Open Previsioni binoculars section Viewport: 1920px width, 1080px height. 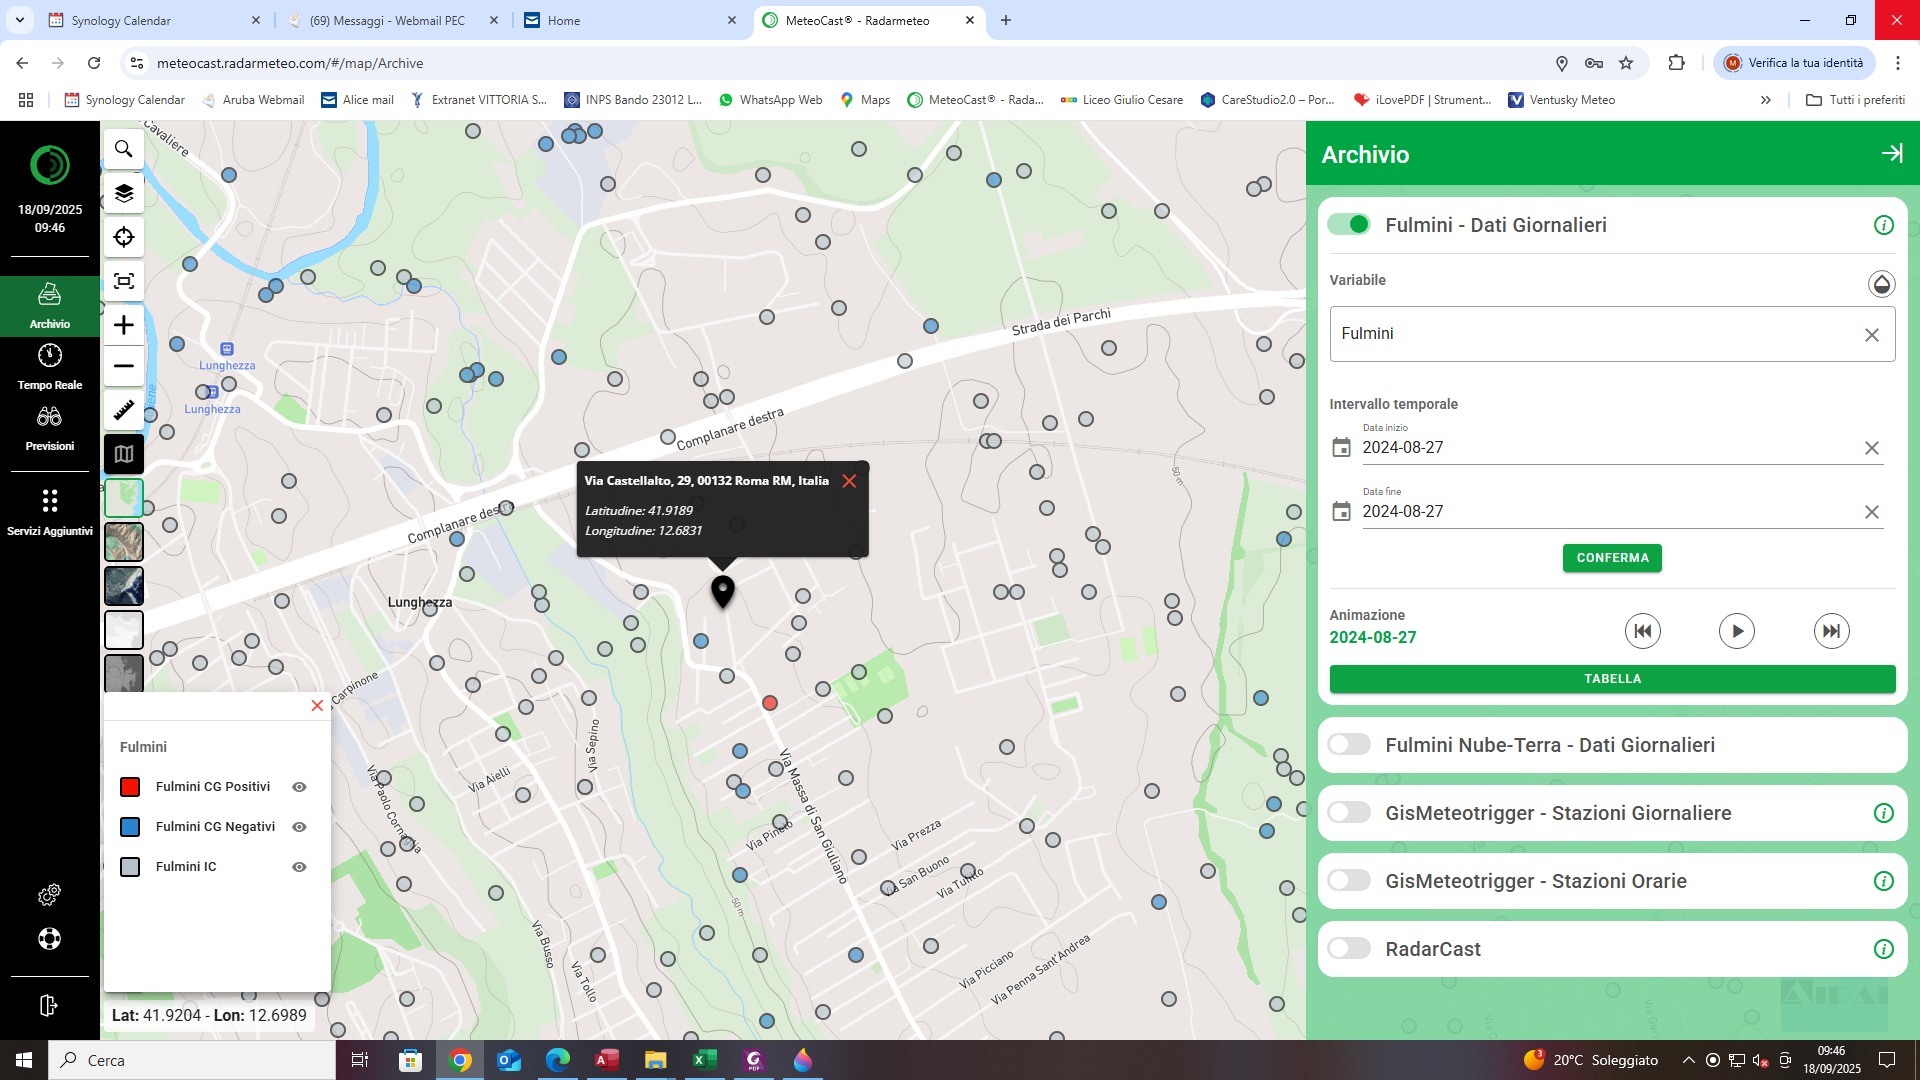50,427
